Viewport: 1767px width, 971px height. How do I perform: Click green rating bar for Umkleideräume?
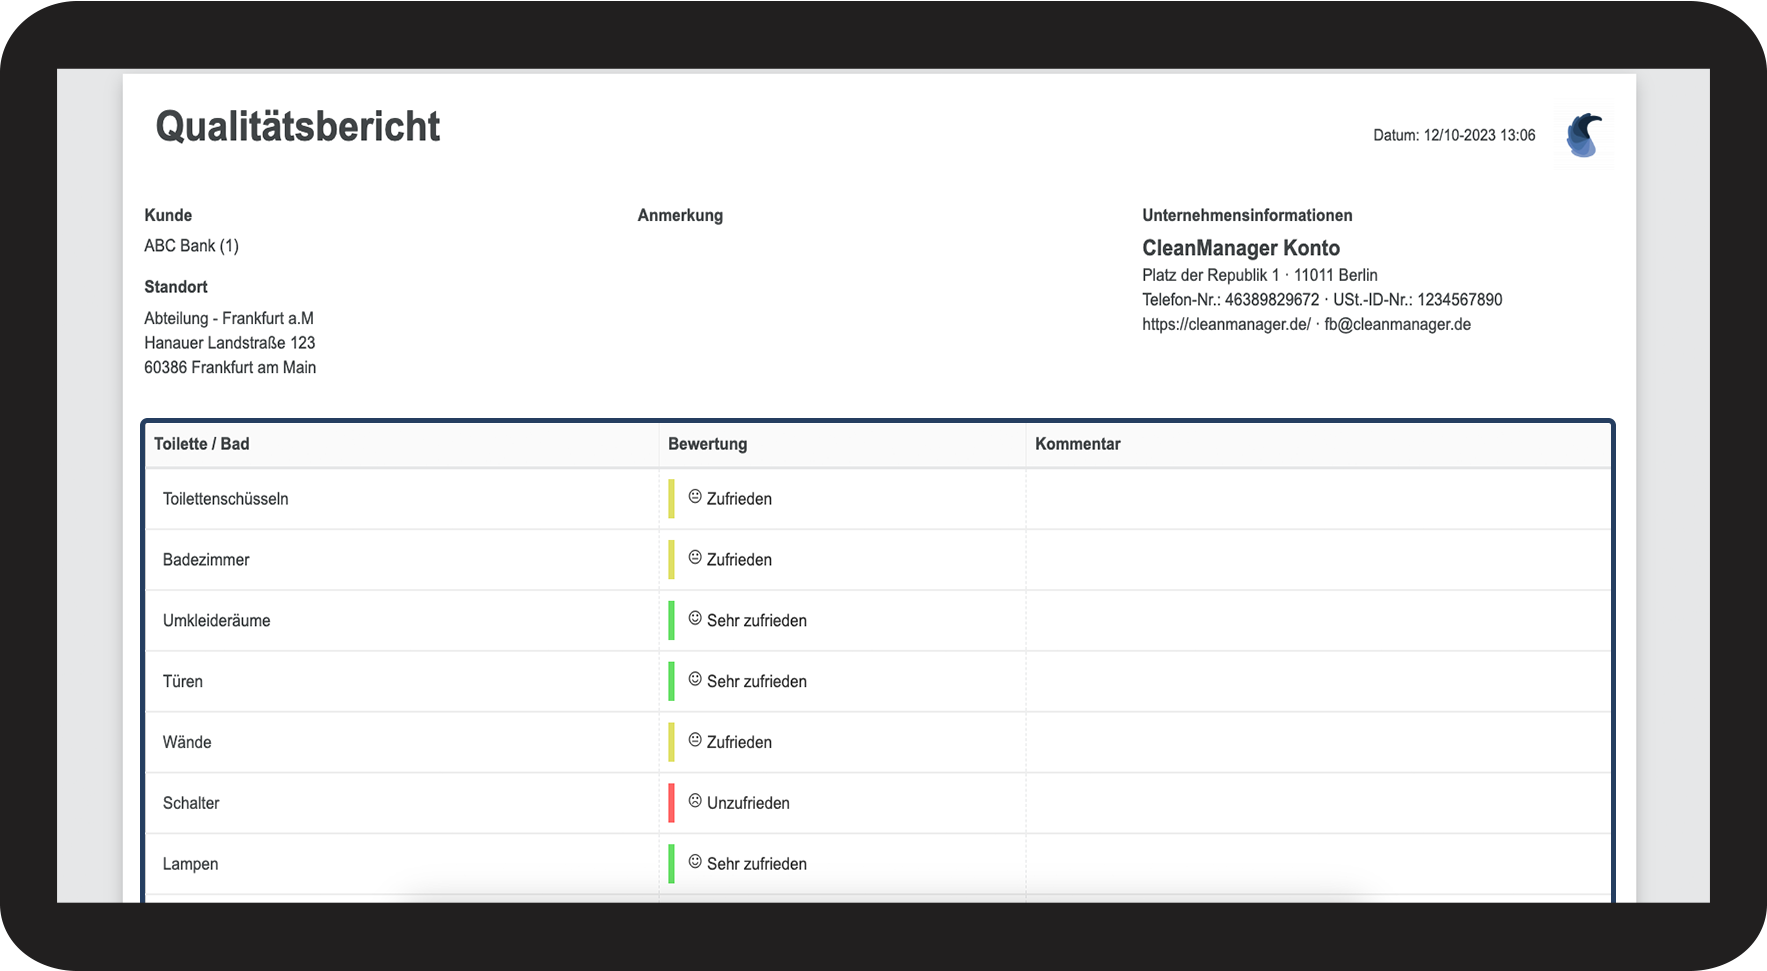tap(671, 621)
